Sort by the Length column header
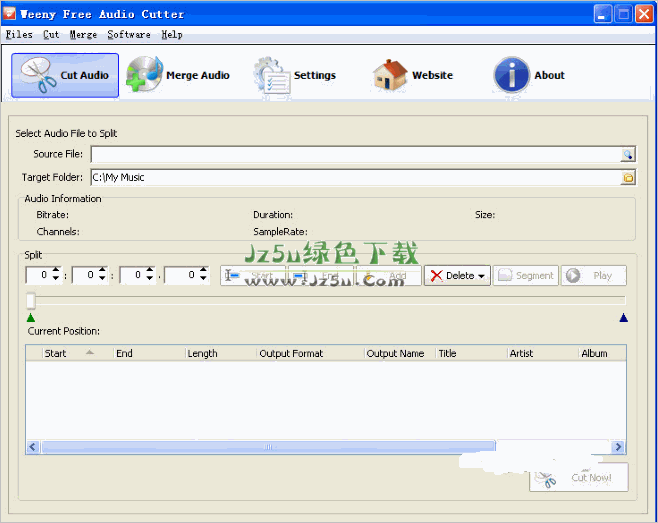 [x=221, y=353]
